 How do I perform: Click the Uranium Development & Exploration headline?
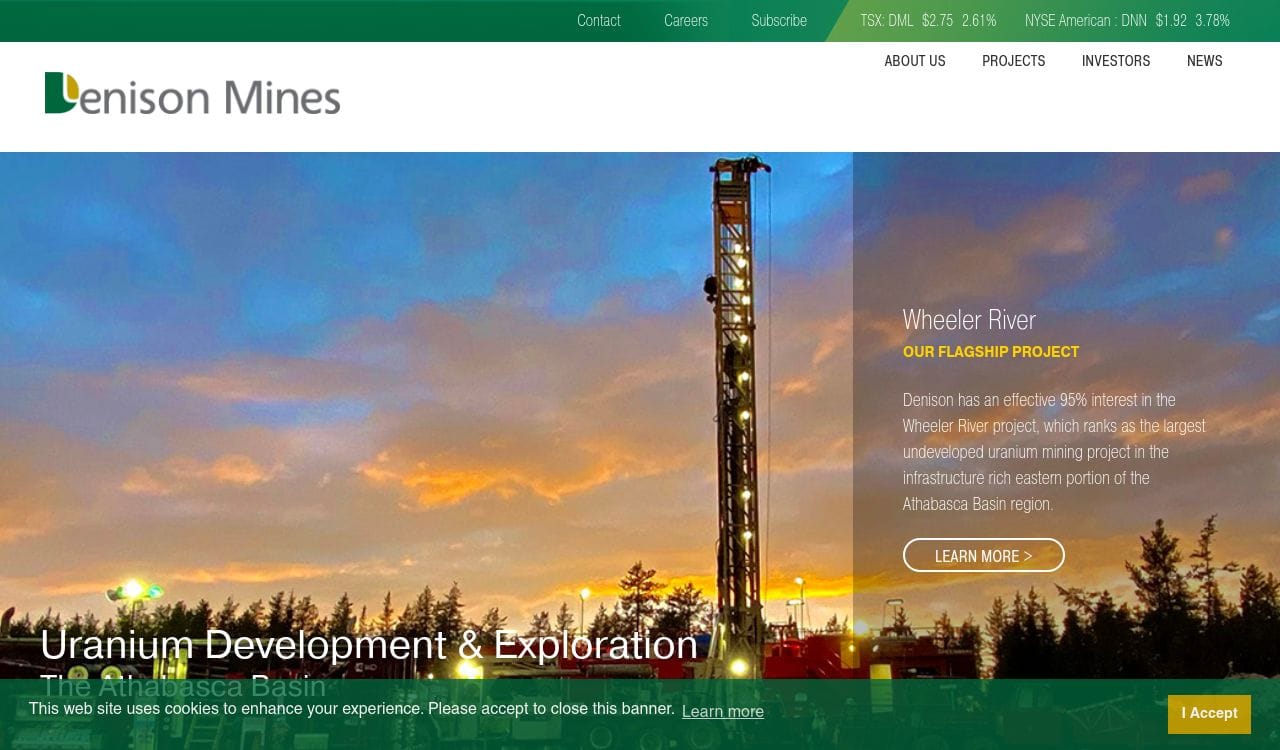(368, 645)
